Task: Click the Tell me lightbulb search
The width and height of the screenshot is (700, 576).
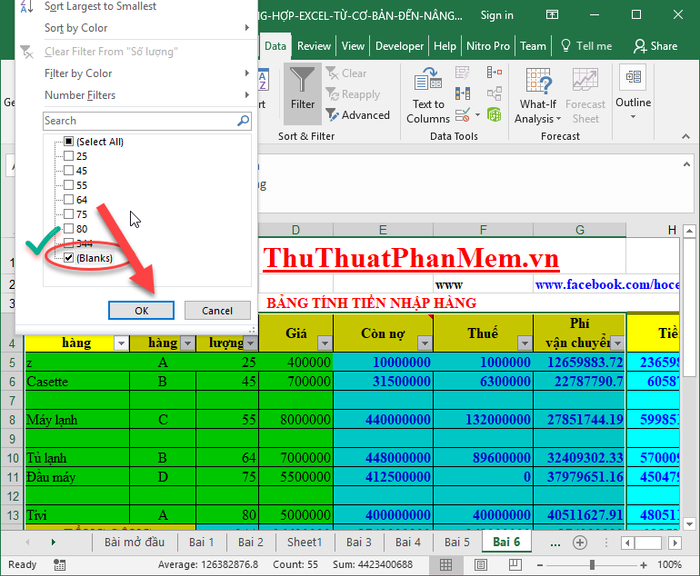Action: click(x=585, y=46)
